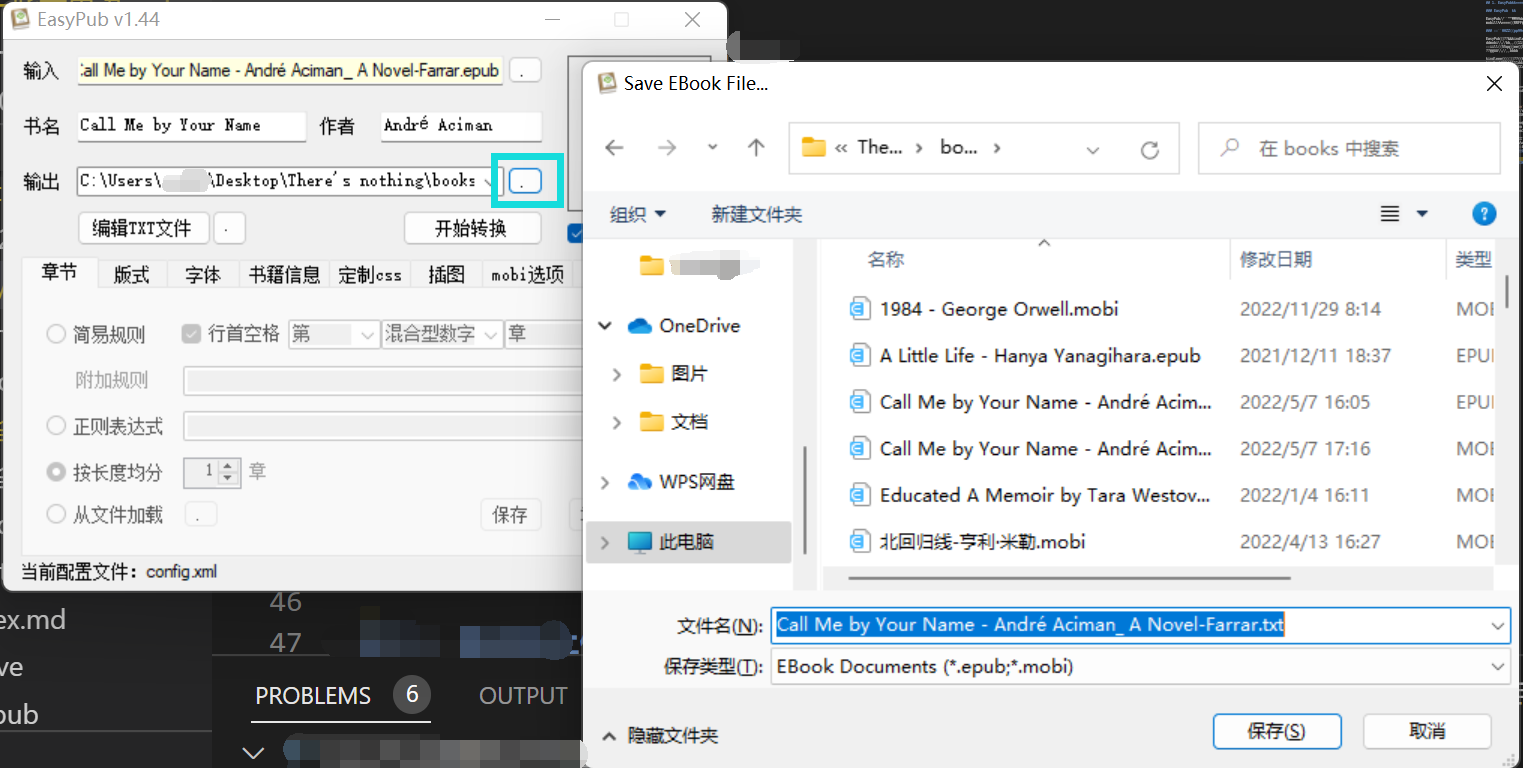Switch to the 字体 tab

(x=203, y=275)
